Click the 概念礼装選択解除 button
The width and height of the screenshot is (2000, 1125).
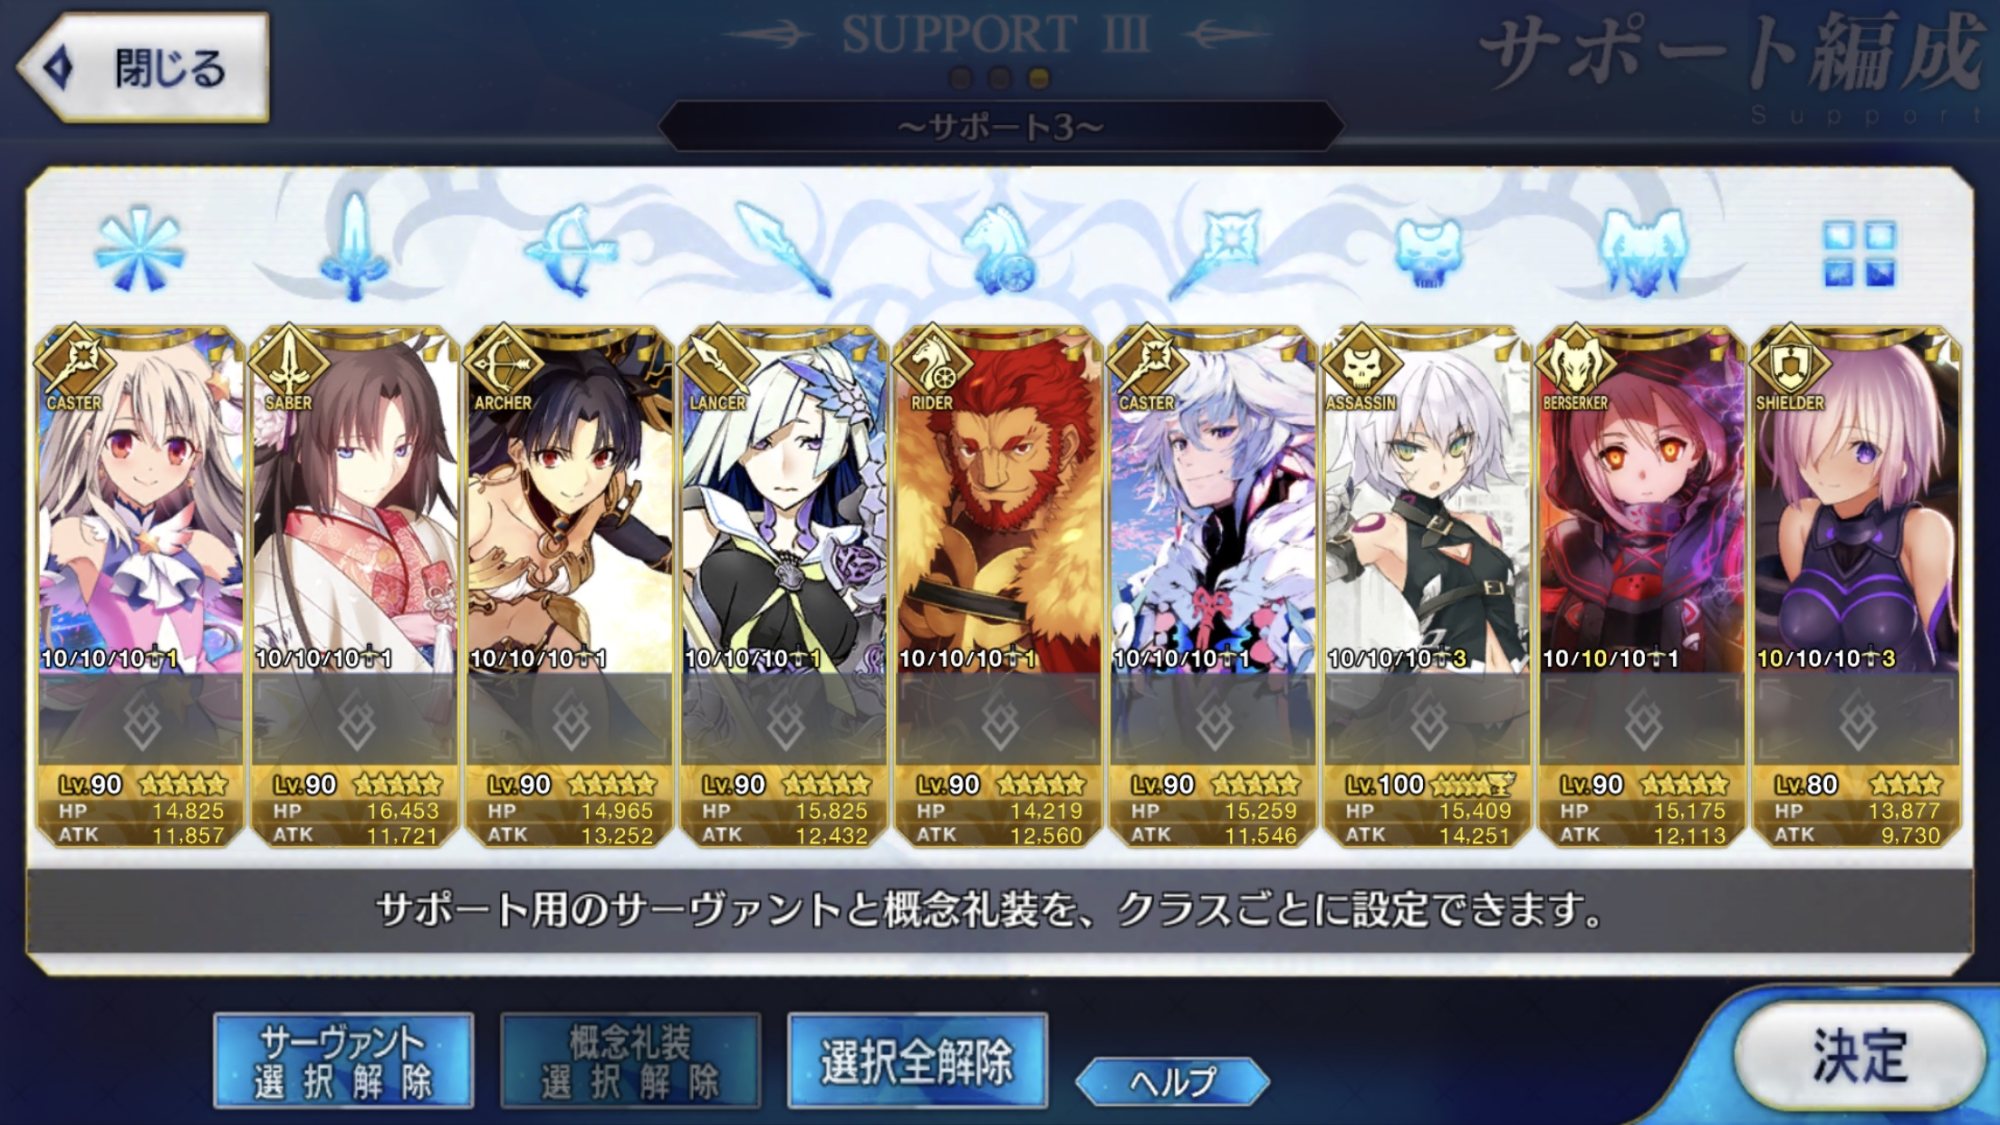coord(630,1061)
